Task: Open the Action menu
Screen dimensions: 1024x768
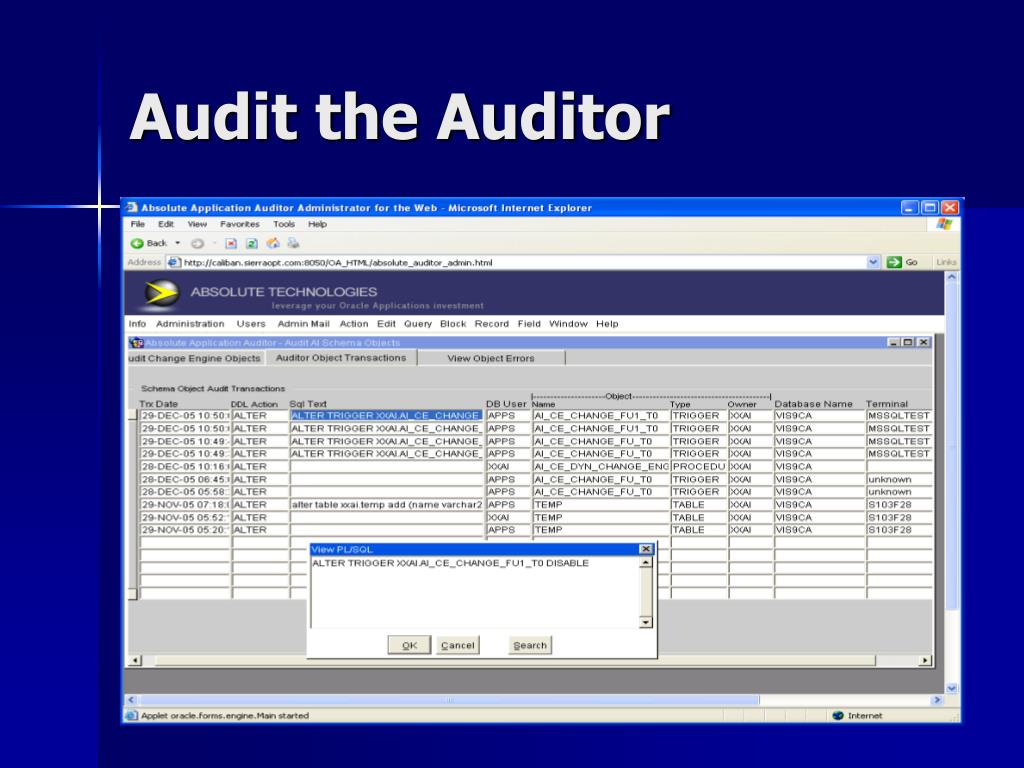Action: click(353, 324)
